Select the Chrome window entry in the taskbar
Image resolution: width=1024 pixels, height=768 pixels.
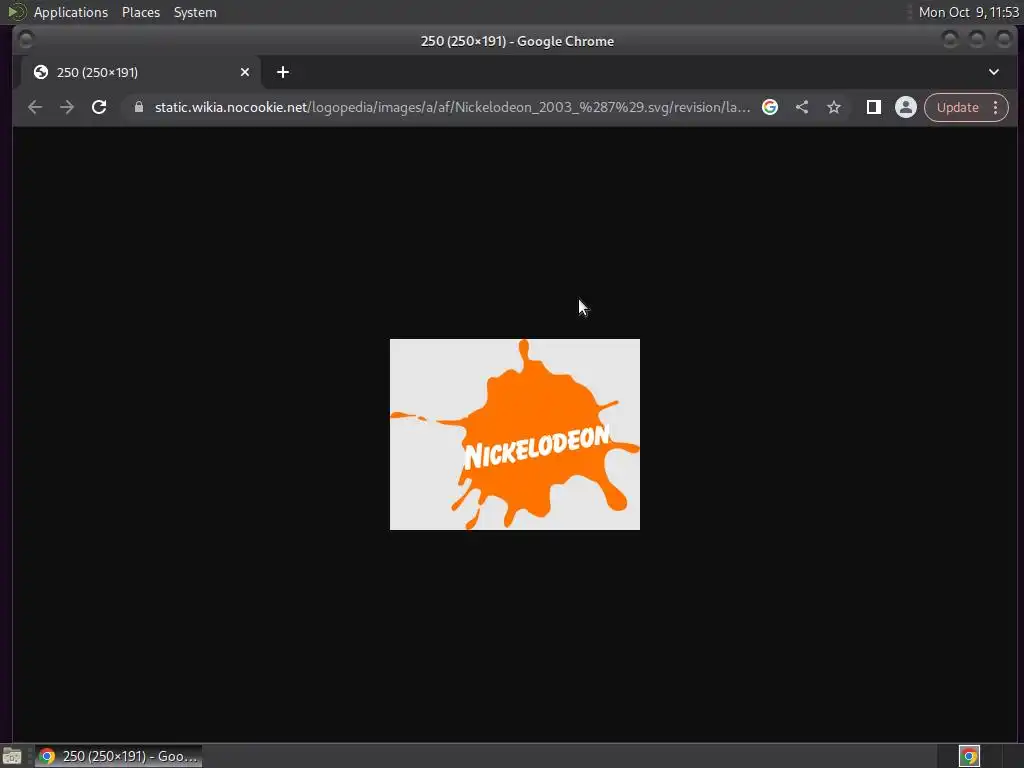pyautogui.click(x=119, y=756)
